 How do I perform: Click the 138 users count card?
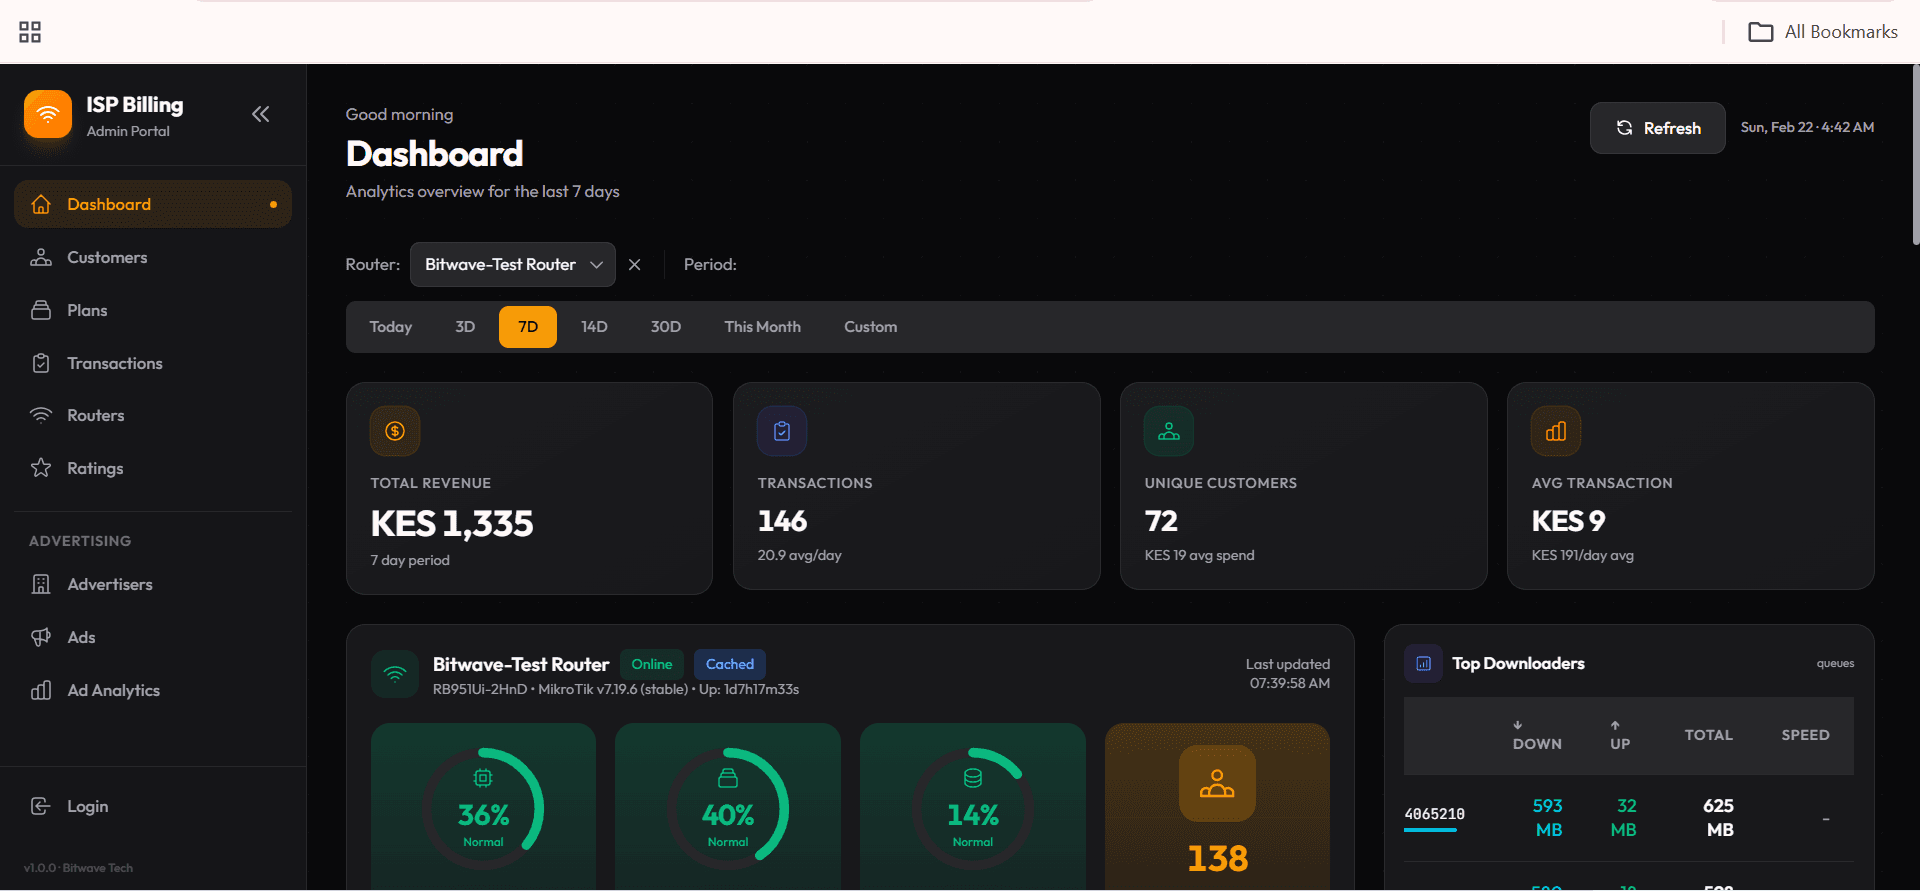(x=1217, y=807)
